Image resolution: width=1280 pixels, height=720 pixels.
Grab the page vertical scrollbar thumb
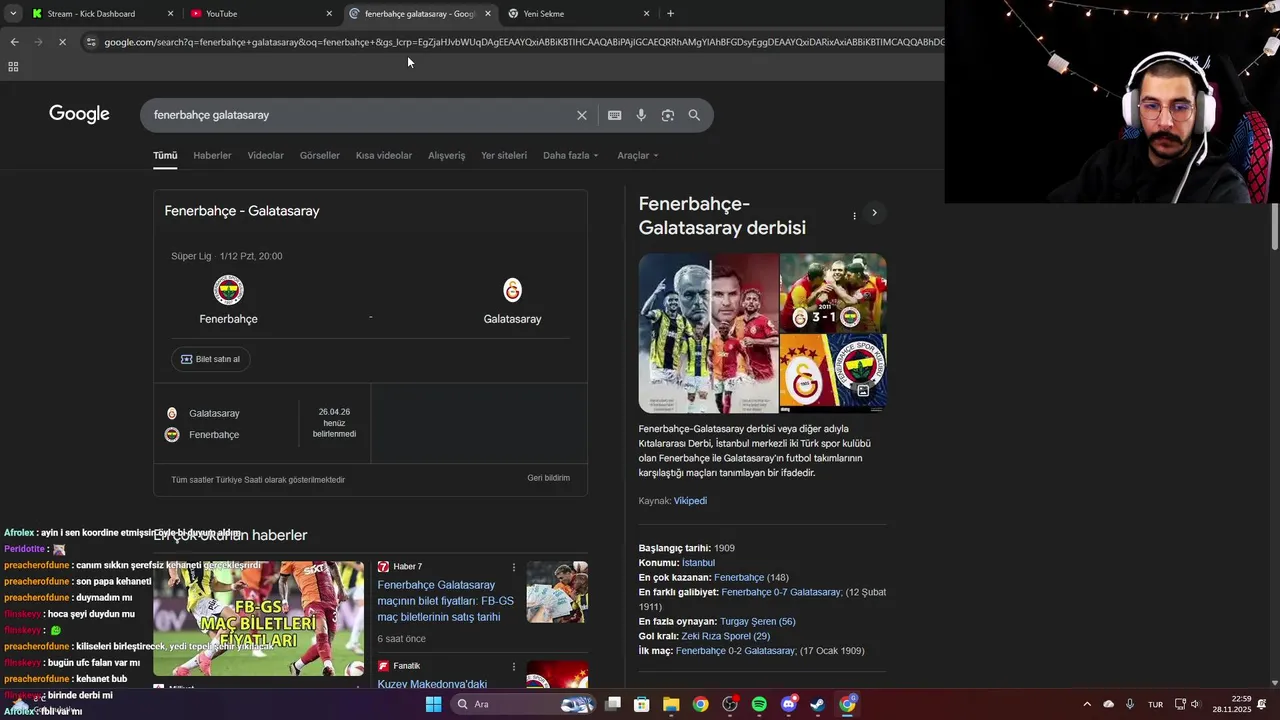coord(1275,226)
